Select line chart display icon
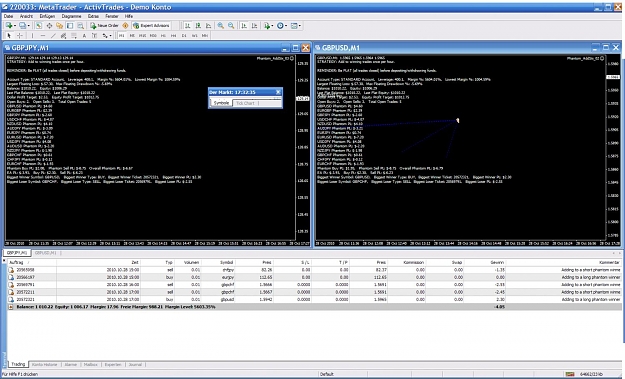The height and width of the screenshot is (379, 625). tap(208, 26)
